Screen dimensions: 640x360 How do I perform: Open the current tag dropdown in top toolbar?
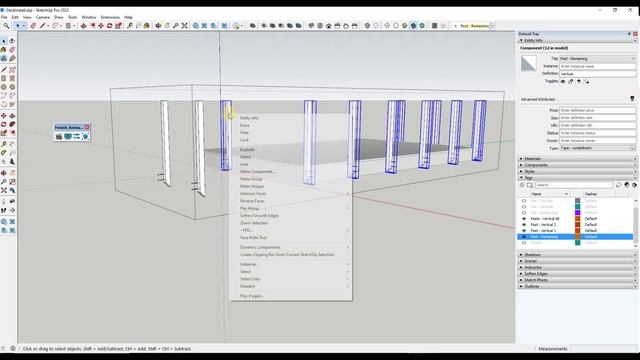click(492, 26)
